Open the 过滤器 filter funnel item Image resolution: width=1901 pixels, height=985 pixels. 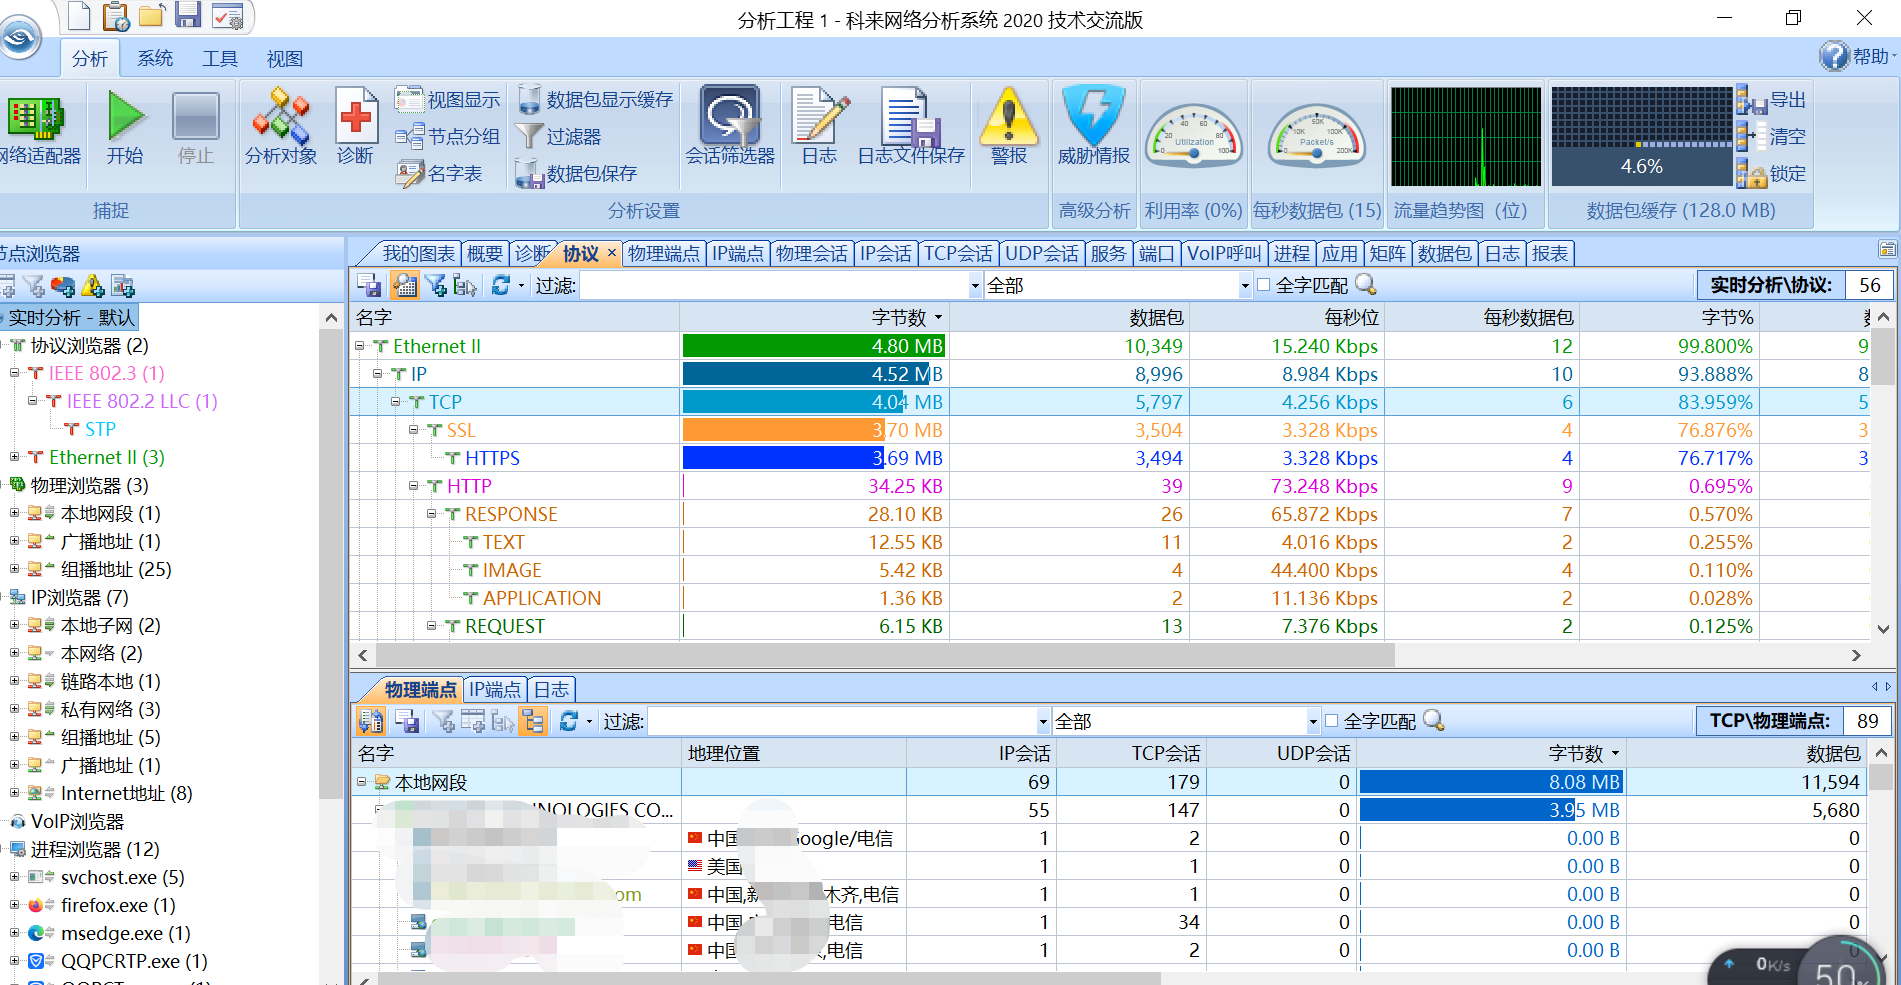[558, 136]
